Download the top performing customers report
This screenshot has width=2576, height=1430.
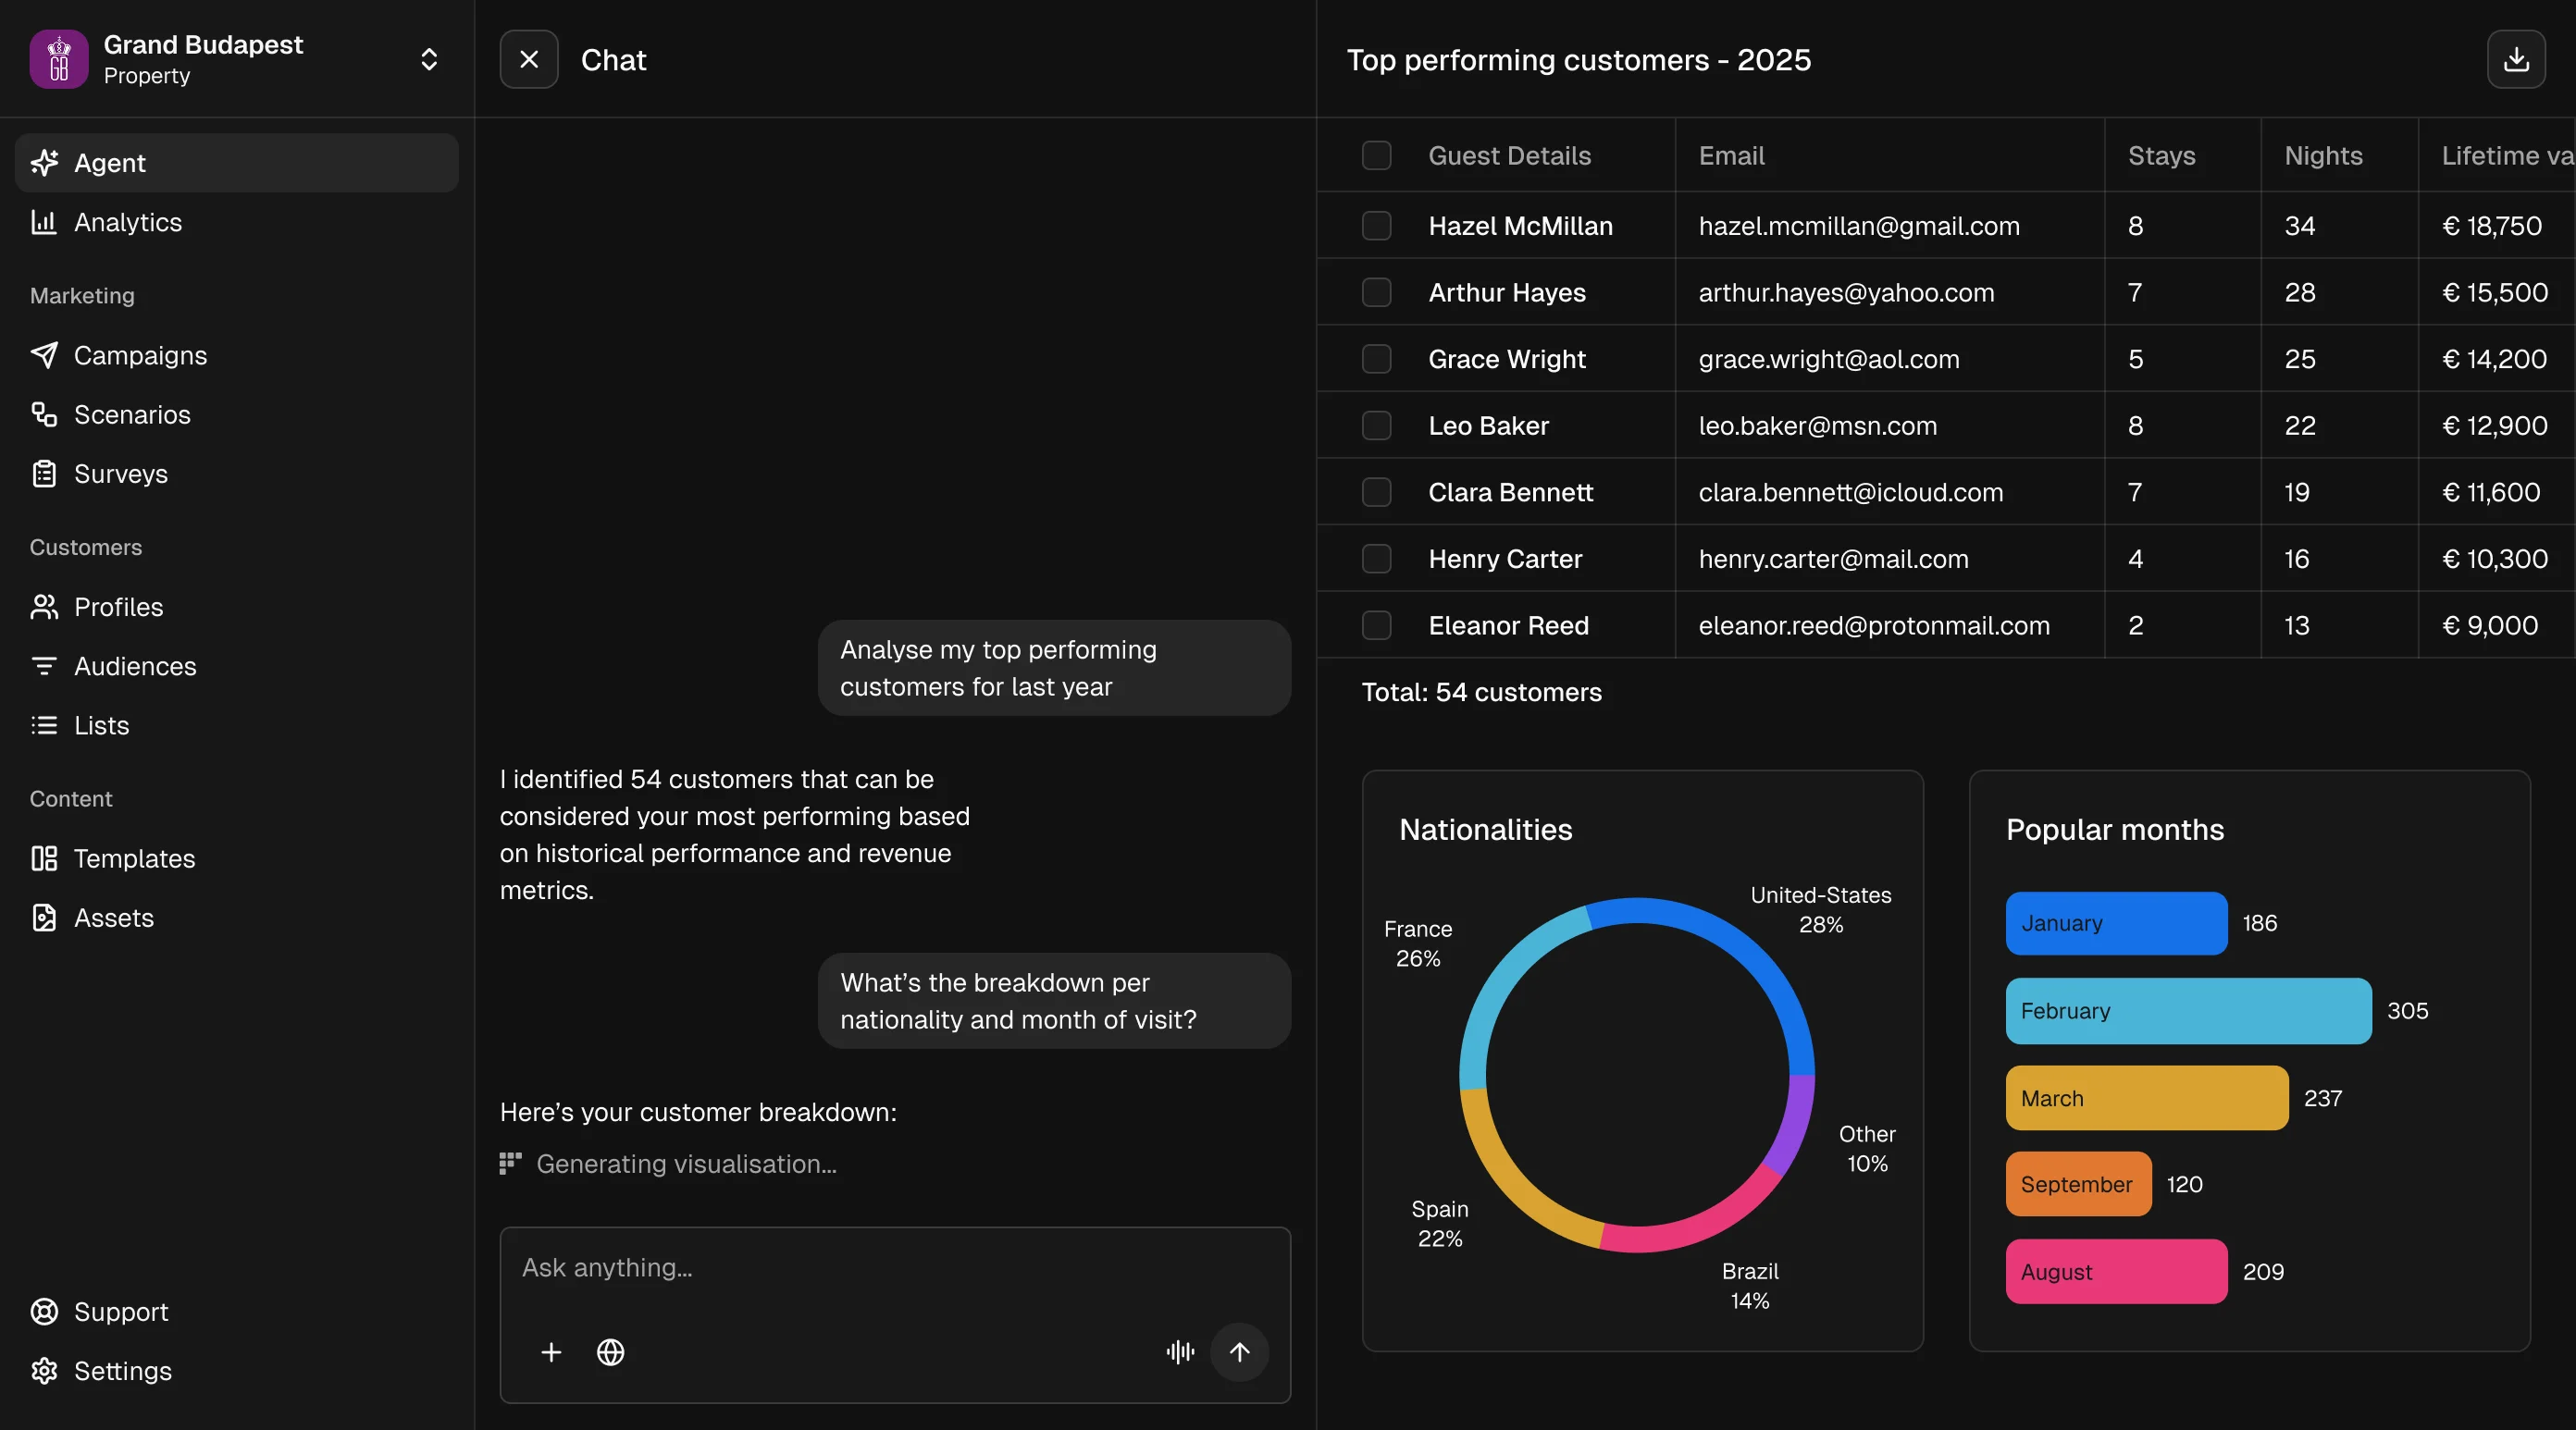tap(2516, 59)
